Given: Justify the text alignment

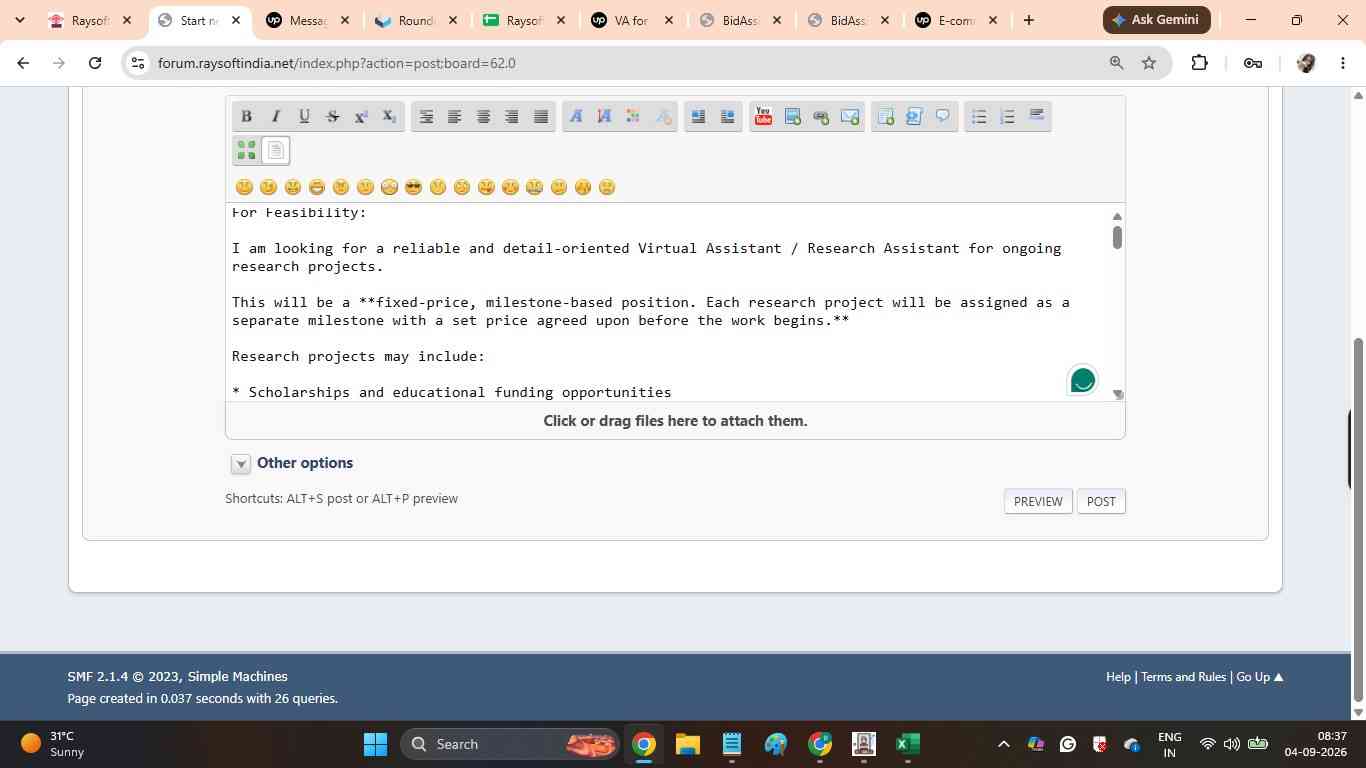Looking at the screenshot, I should tap(541, 116).
